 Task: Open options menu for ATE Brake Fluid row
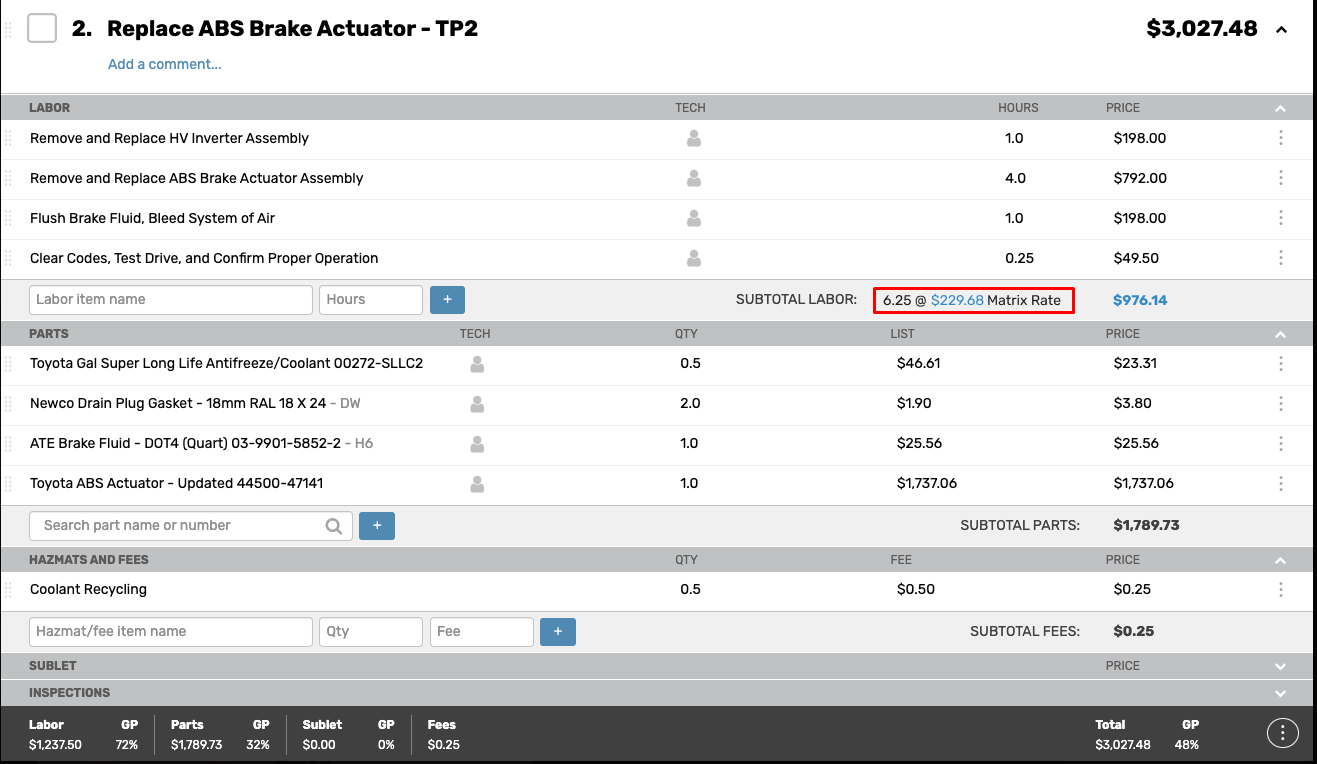pyautogui.click(x=1281, y=443)
